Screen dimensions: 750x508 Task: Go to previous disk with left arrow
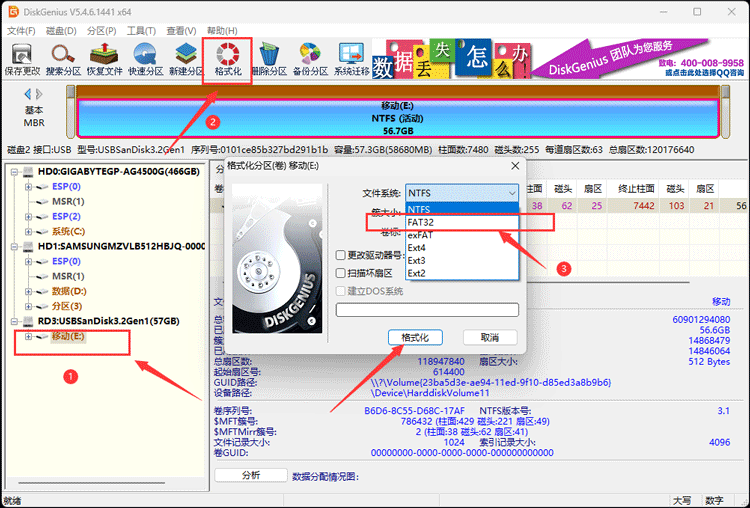pos(28,94)
